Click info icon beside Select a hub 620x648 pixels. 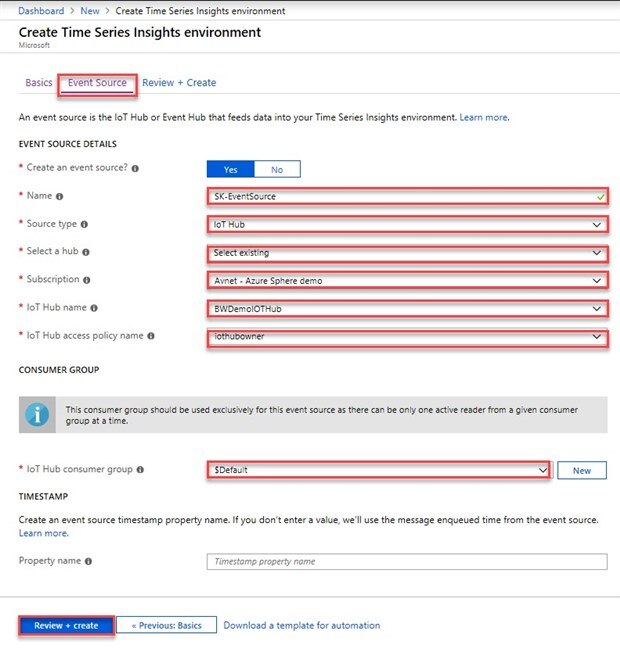[x=87, y=252]
